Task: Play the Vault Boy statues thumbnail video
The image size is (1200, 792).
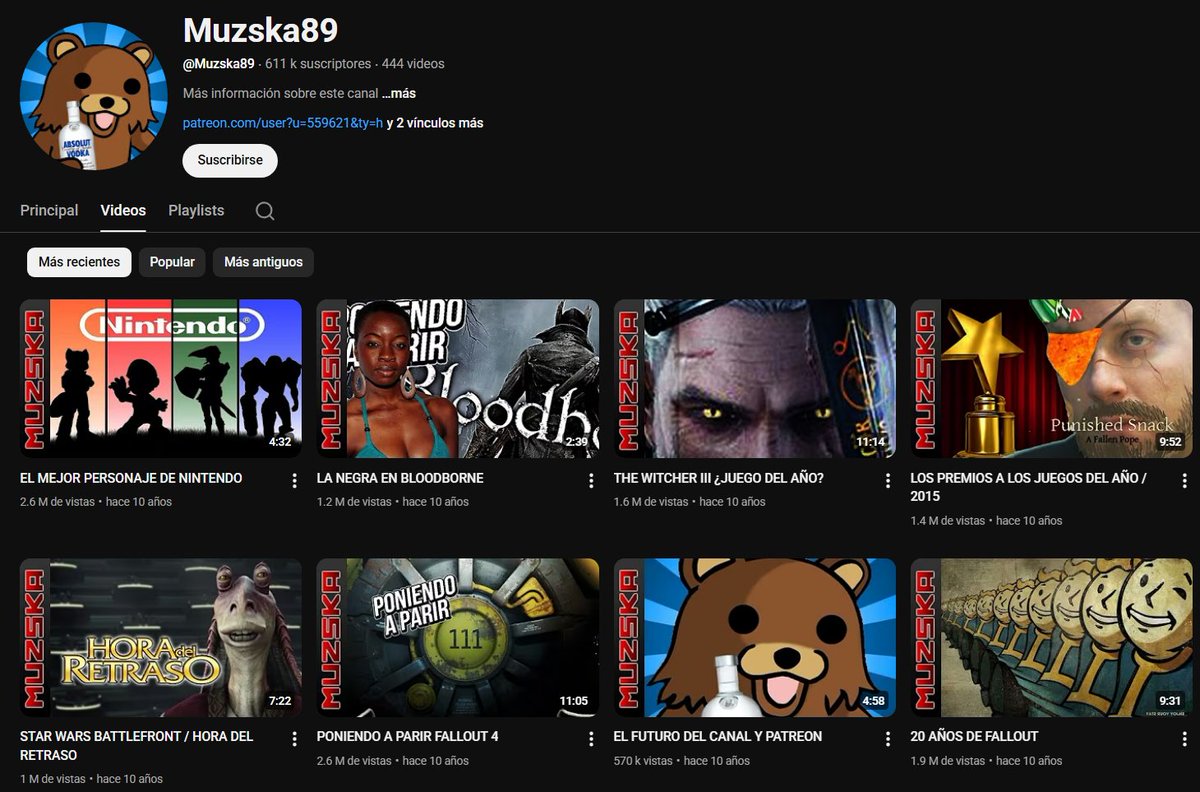Action: tap(1052, 637)
